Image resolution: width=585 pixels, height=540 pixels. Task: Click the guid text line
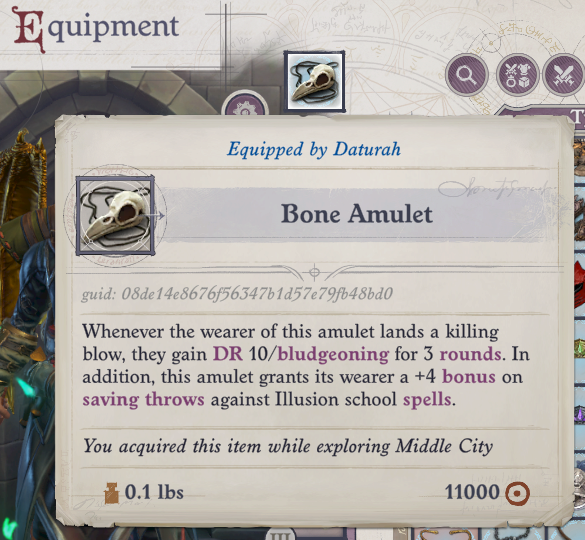click(x=237, y=294)
